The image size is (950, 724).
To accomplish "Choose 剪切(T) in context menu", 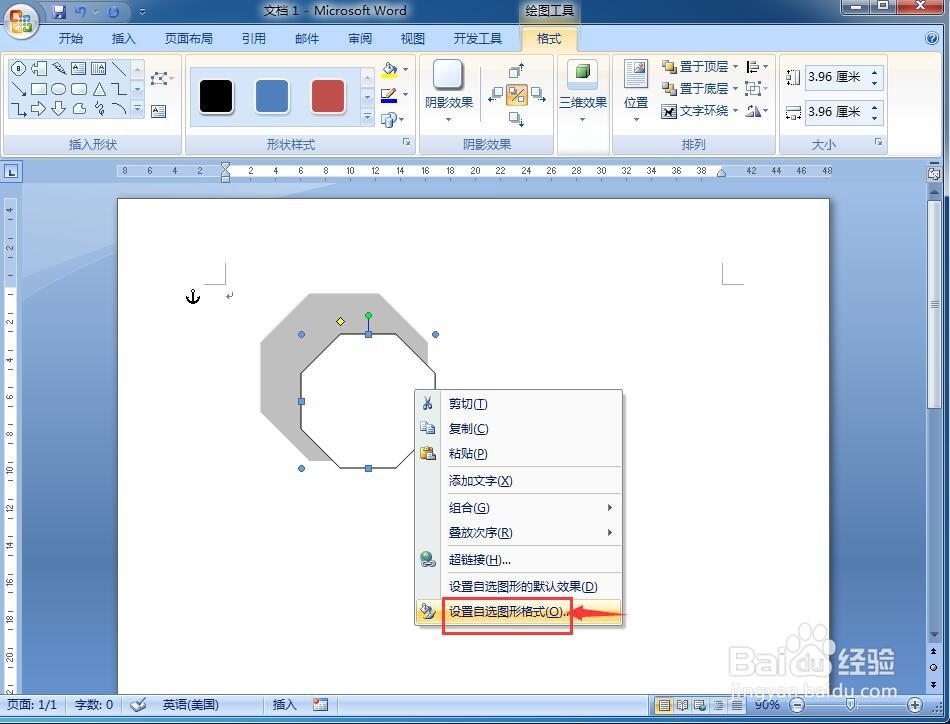I will click(519, 404).
